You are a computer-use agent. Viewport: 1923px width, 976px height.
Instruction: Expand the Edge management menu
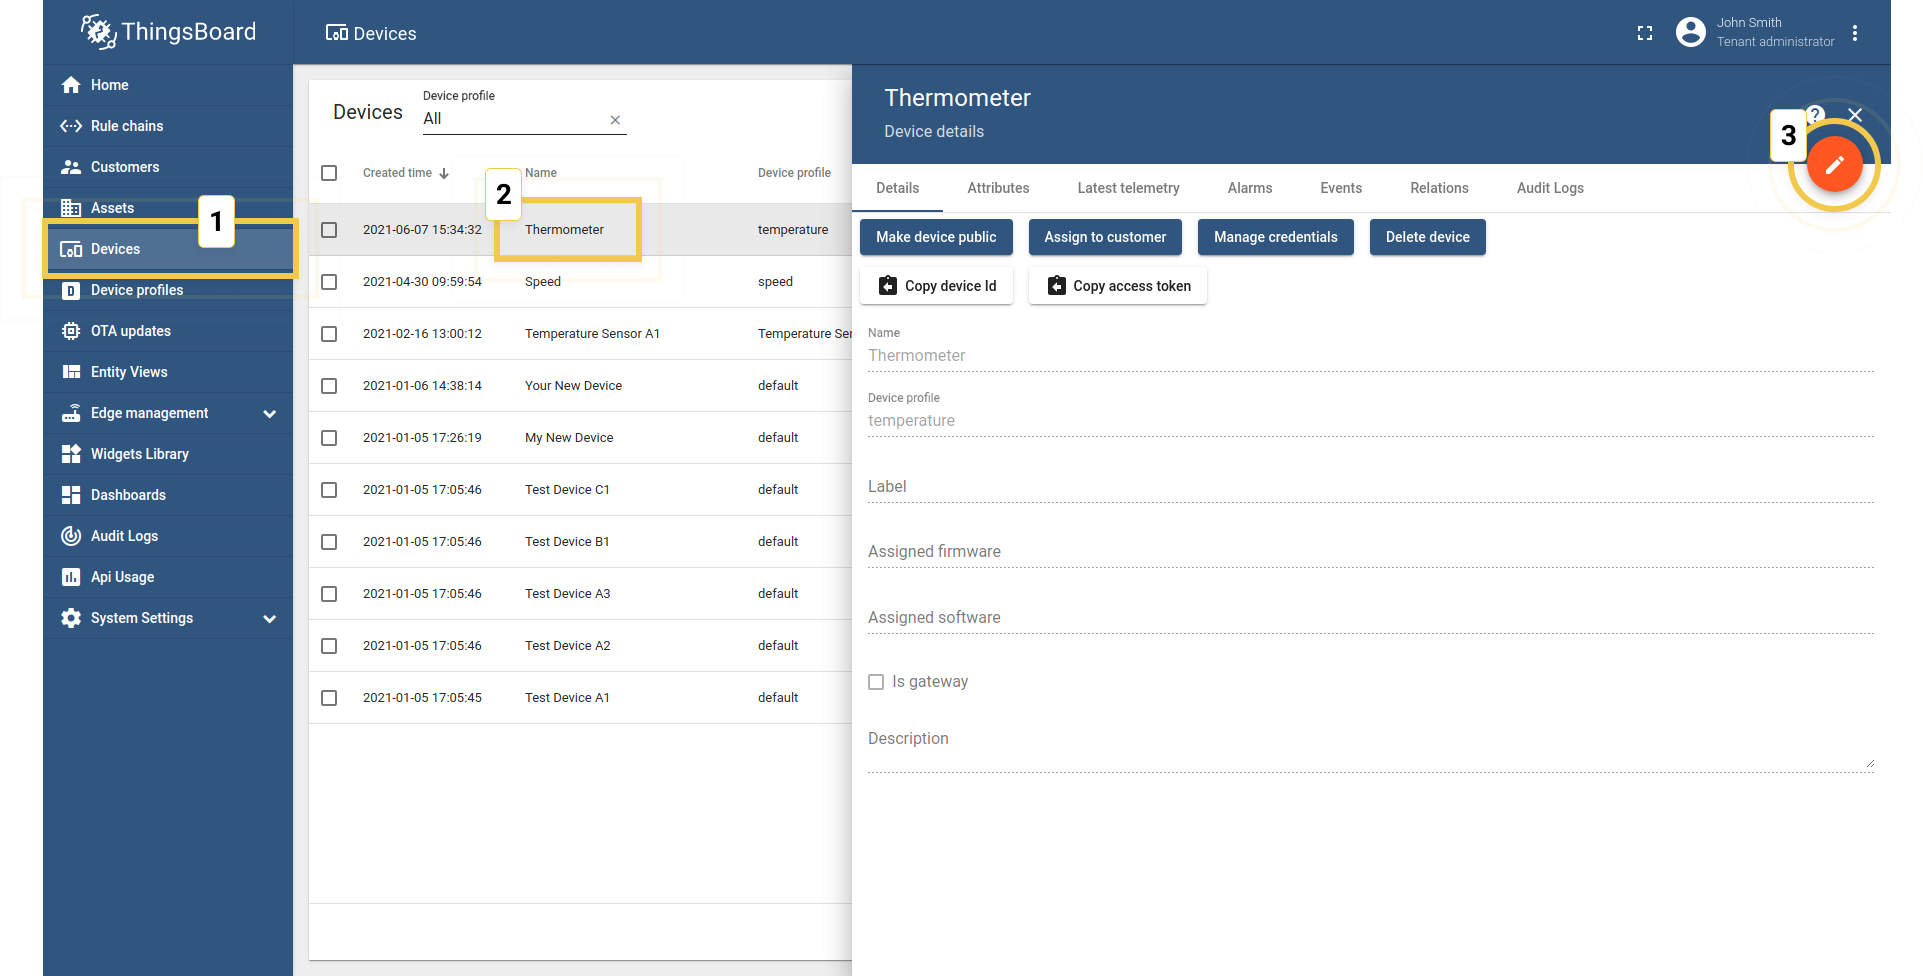269,412
